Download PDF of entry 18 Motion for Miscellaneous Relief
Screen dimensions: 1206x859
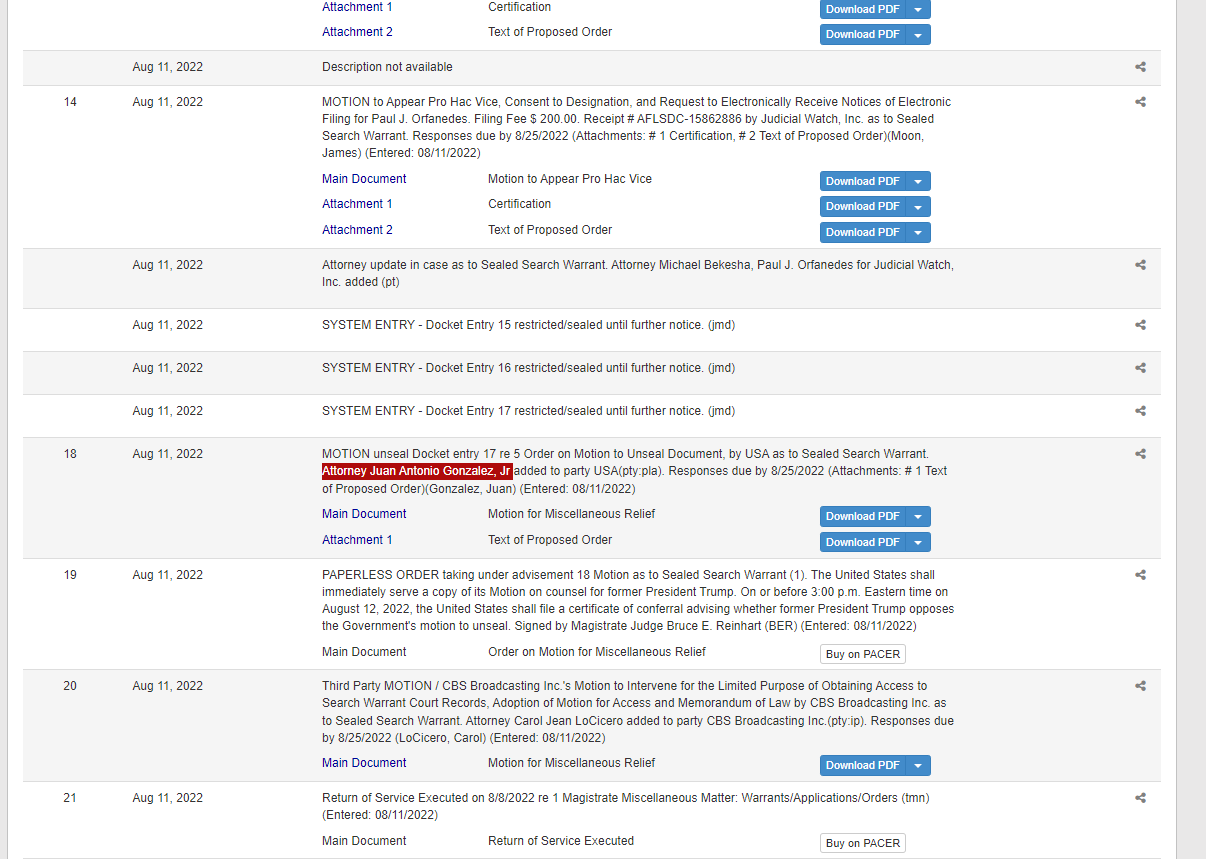click(864, 516)
